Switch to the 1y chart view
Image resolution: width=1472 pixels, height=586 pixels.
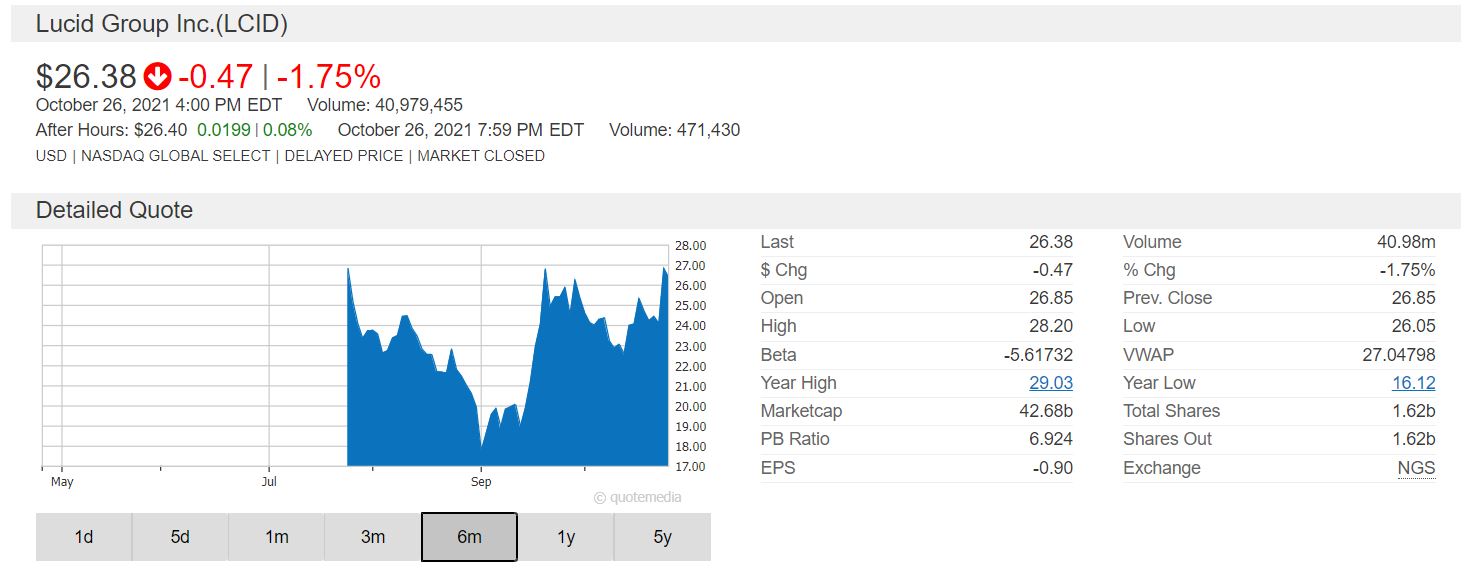tap(566, 537)
